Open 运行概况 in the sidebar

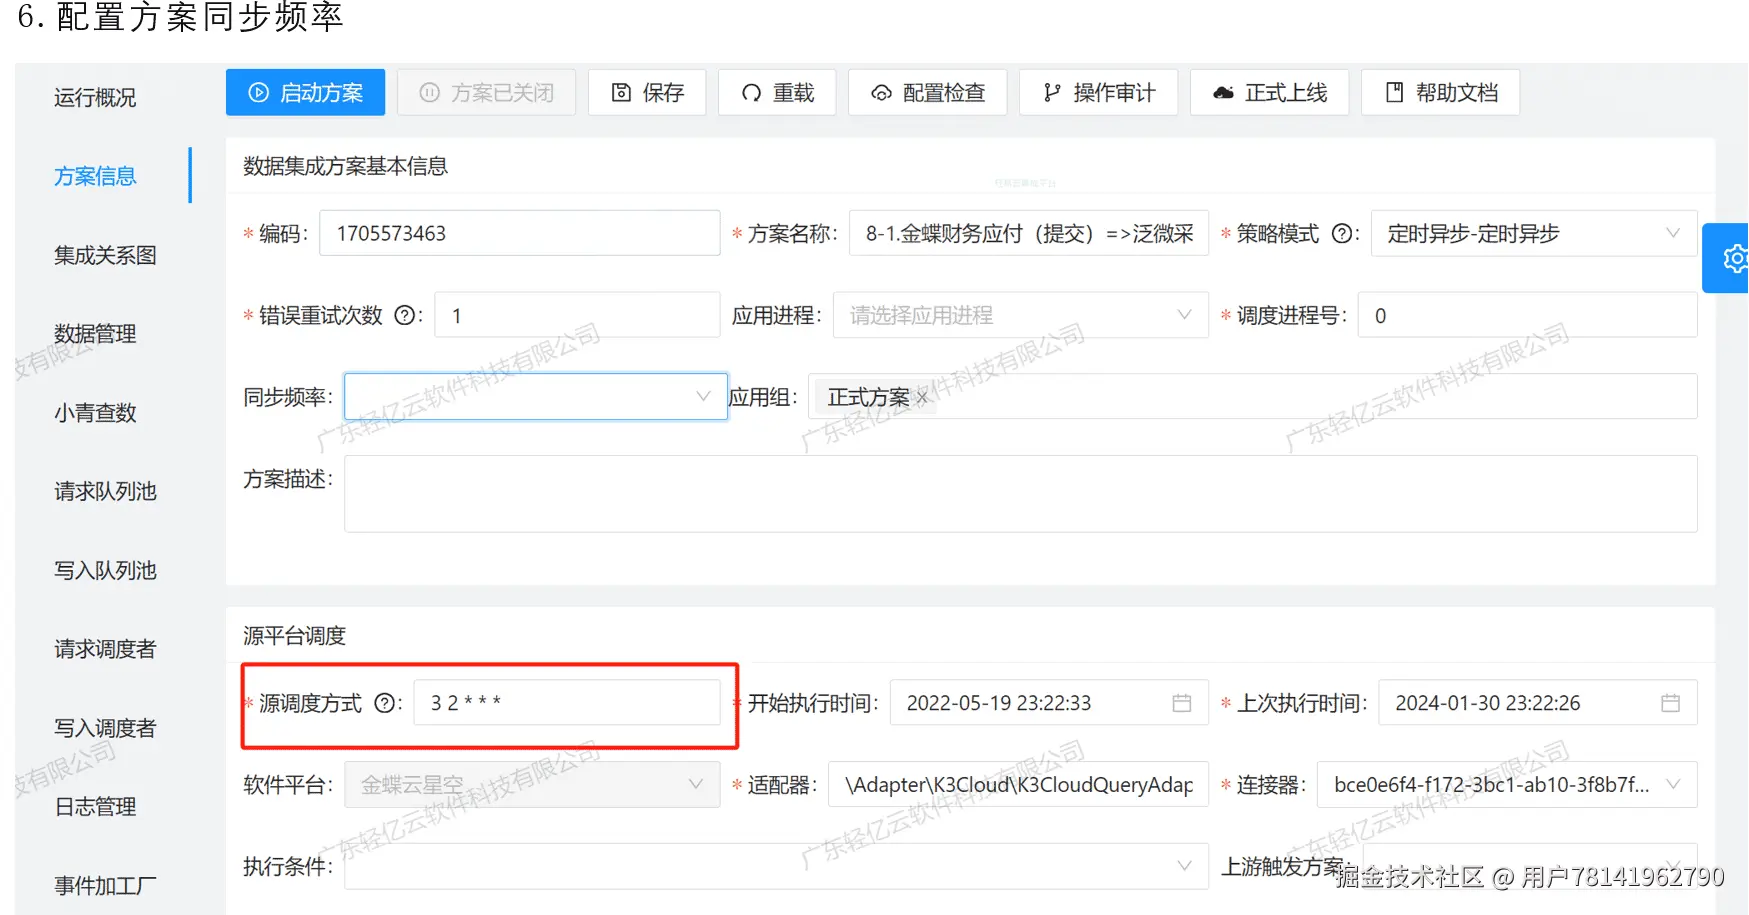coord(95,98)
